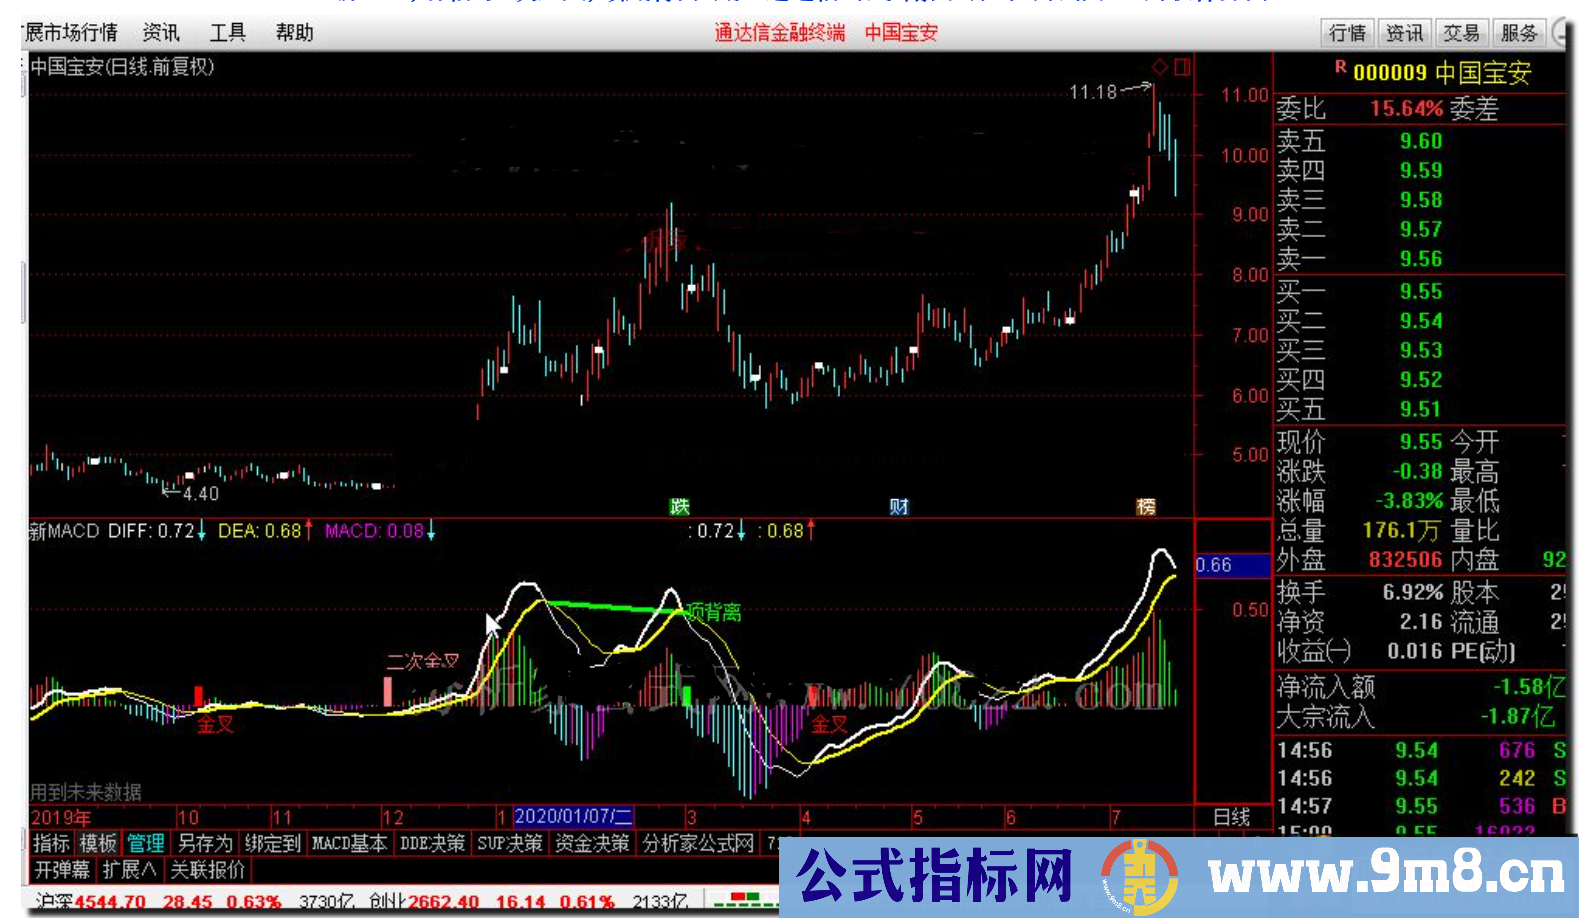Switch to DDE决策 indicator tab
This screenshot has width=1579, height=918.
click(x=432, y=843)
